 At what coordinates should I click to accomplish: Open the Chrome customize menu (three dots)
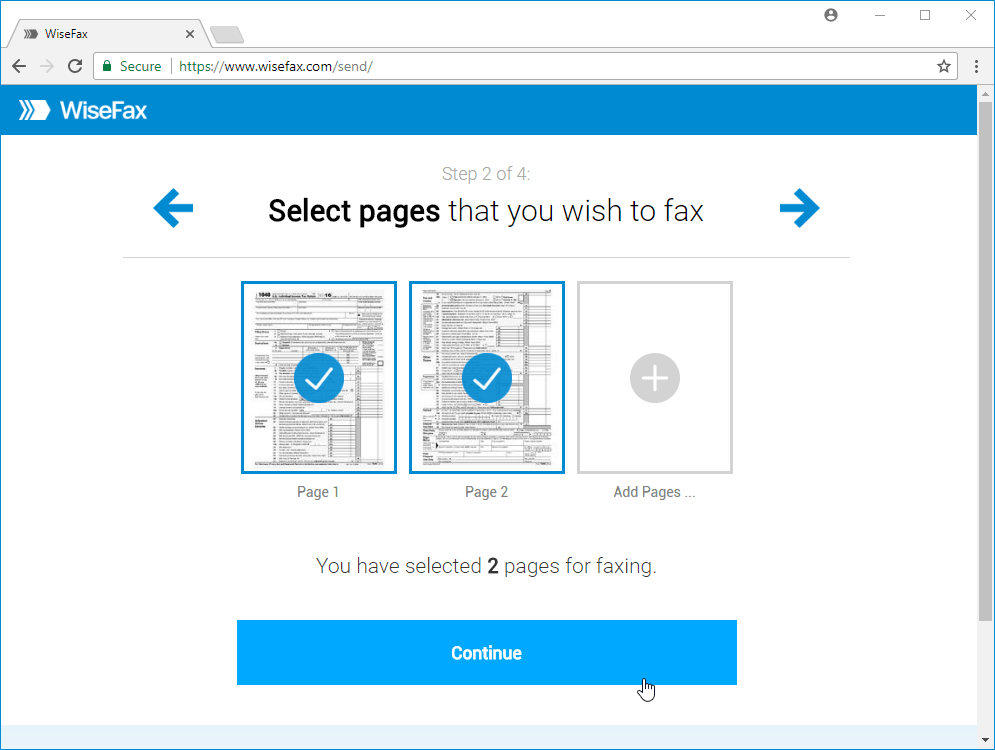(x=976, y=66)
